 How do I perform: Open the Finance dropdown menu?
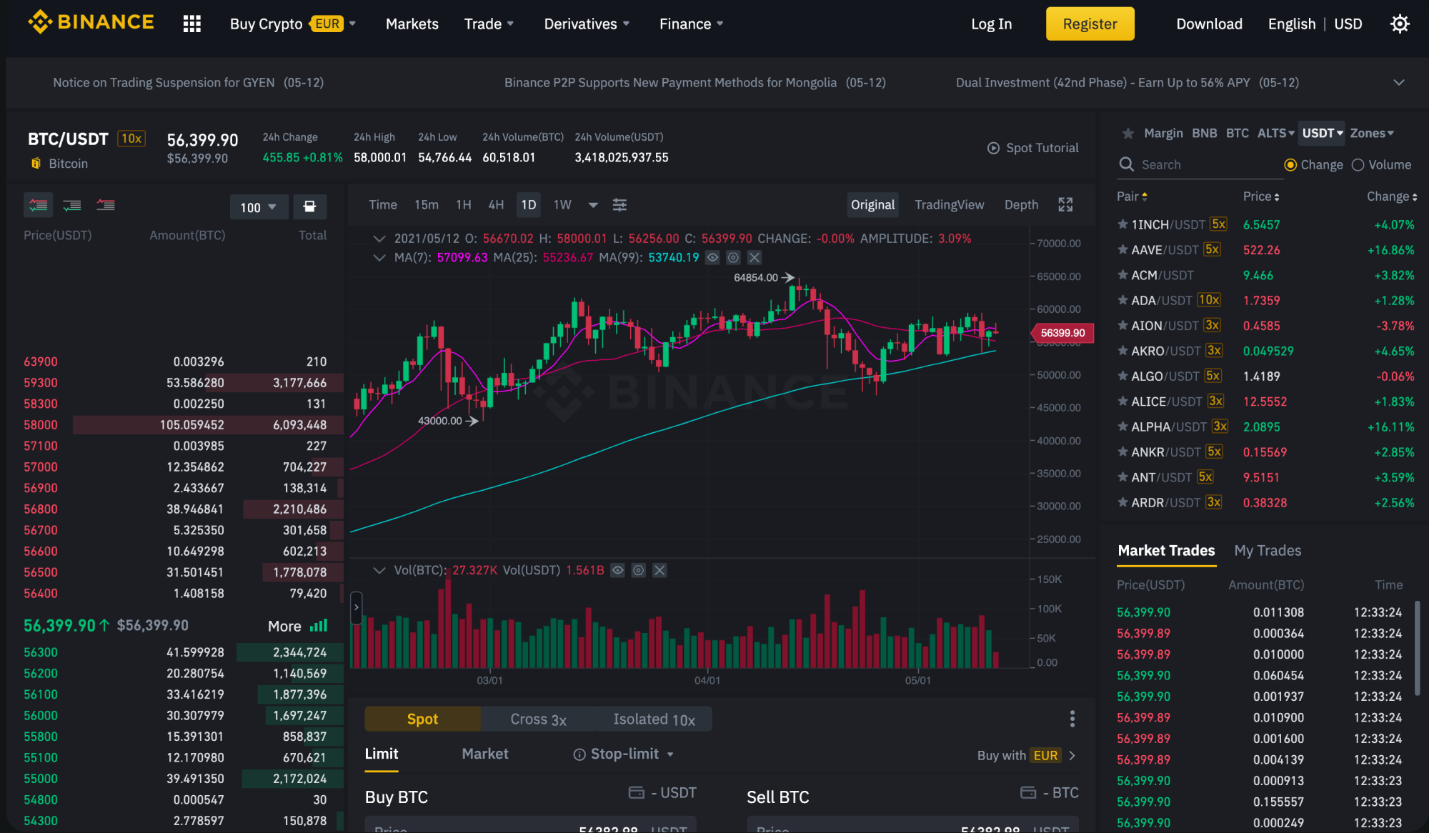[x=691, y=24]
